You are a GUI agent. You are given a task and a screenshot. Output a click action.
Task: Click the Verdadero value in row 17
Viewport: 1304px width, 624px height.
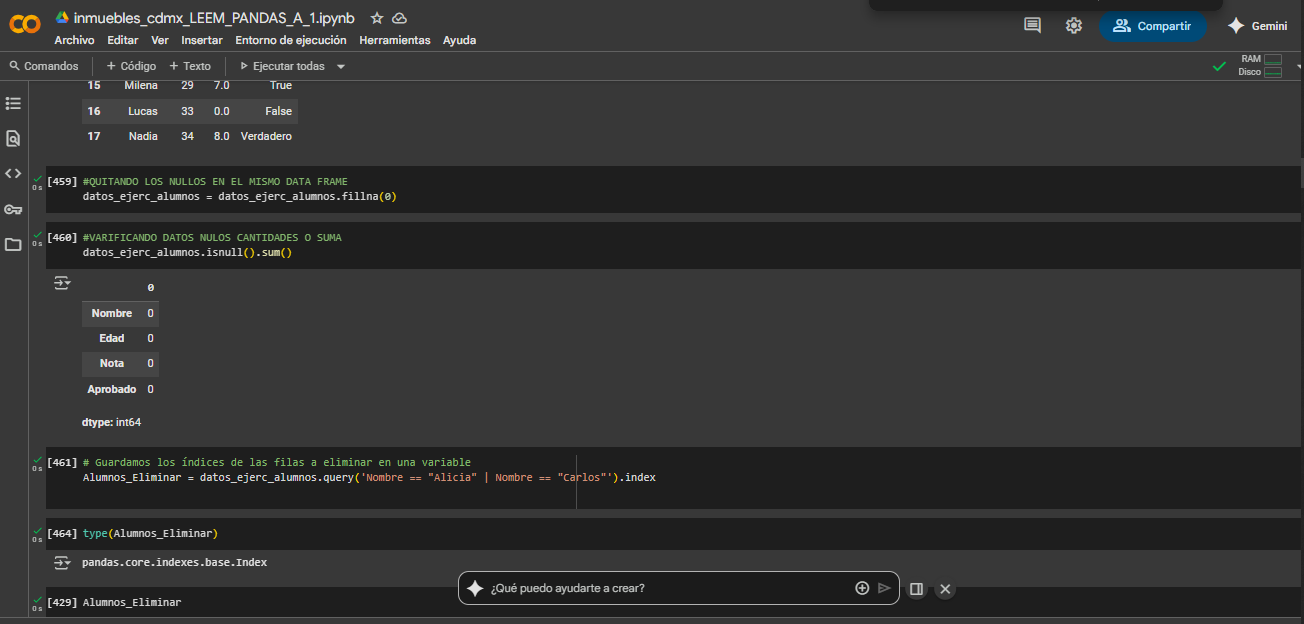[x=266, y=136]
